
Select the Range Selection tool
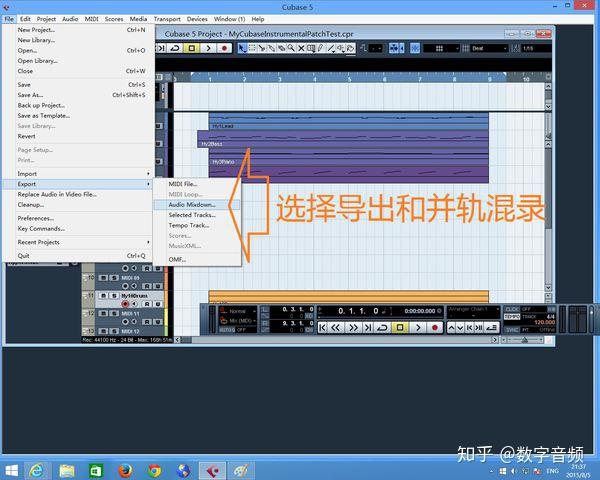252,48
